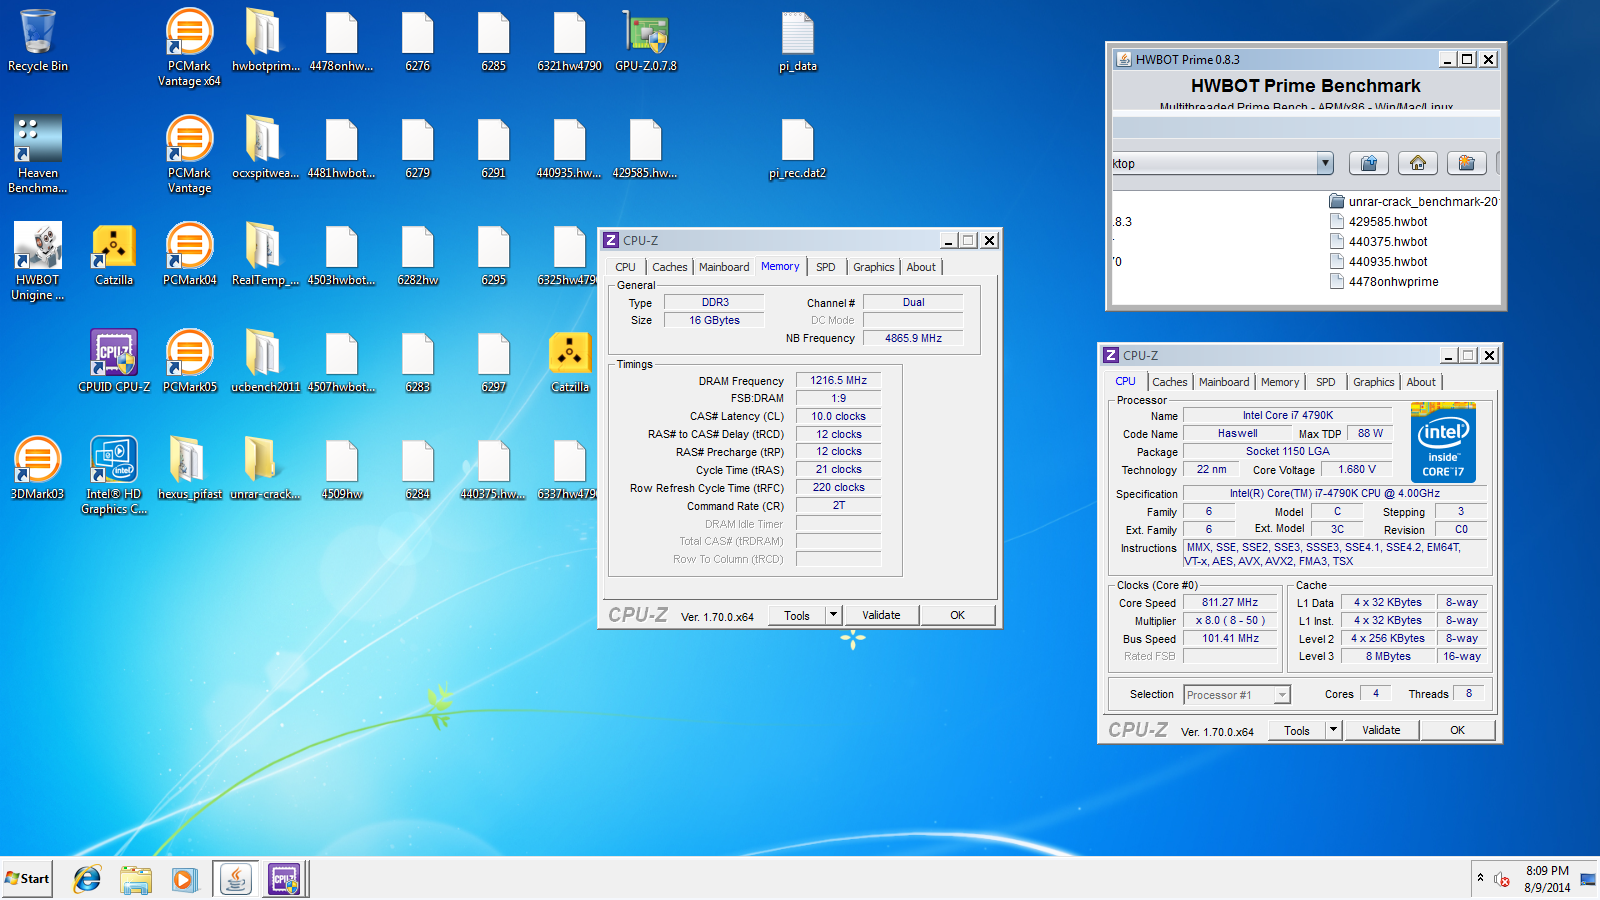
Task: Open Tools dropdown arrow in Memory CPU-Z window
Action: point(833,615)
